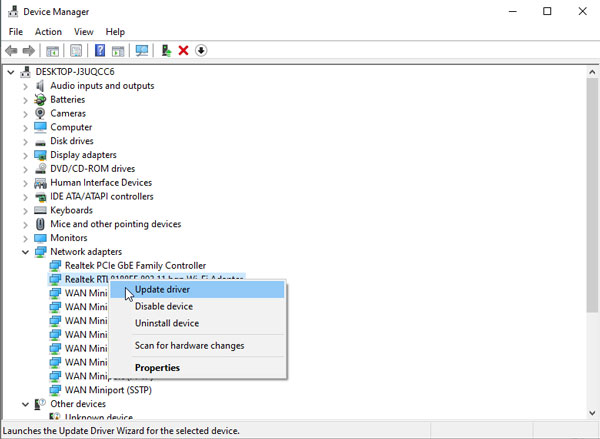The image size is (600, 439).
Task: Click the WAN Miniport (SSTP) adapter icon
Action: coord(55,390)
